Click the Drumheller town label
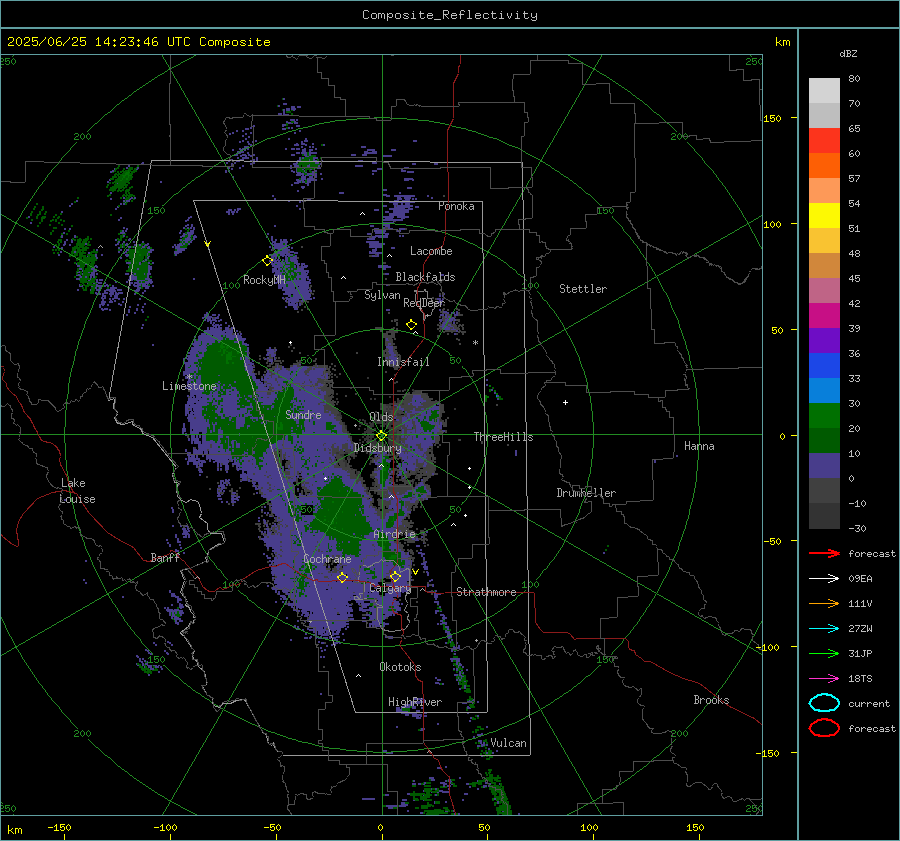Screen dimensions: 900x841 pos(586,493)
